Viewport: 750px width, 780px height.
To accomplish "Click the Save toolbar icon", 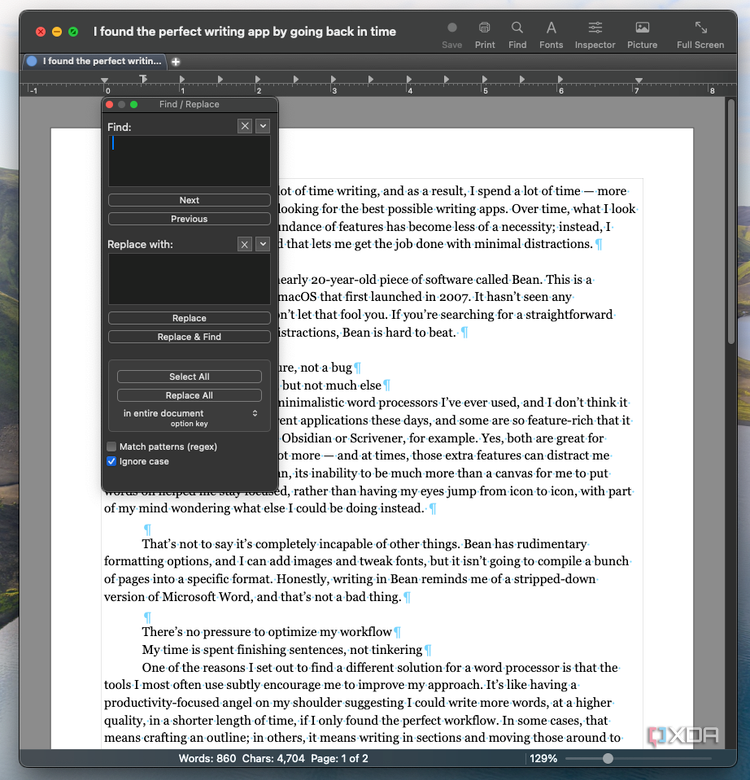I will pyautogui.click(x=452, y=35).
